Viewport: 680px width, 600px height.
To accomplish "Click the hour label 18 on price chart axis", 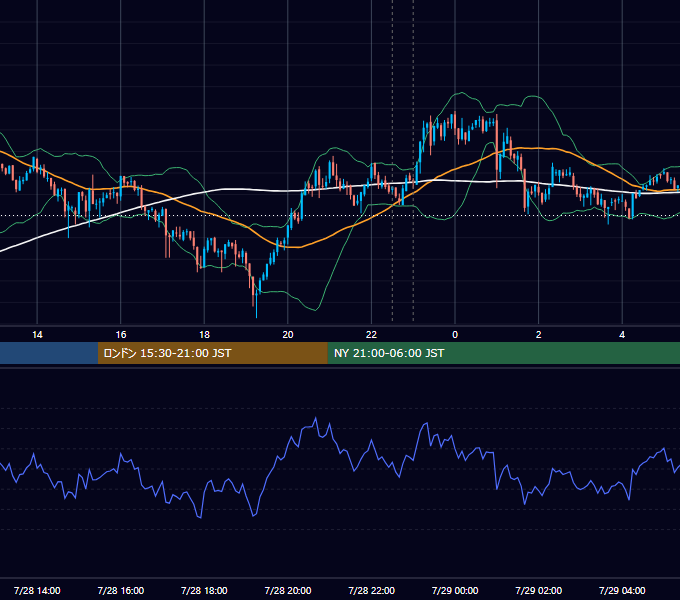I will [x=204, y=335].
